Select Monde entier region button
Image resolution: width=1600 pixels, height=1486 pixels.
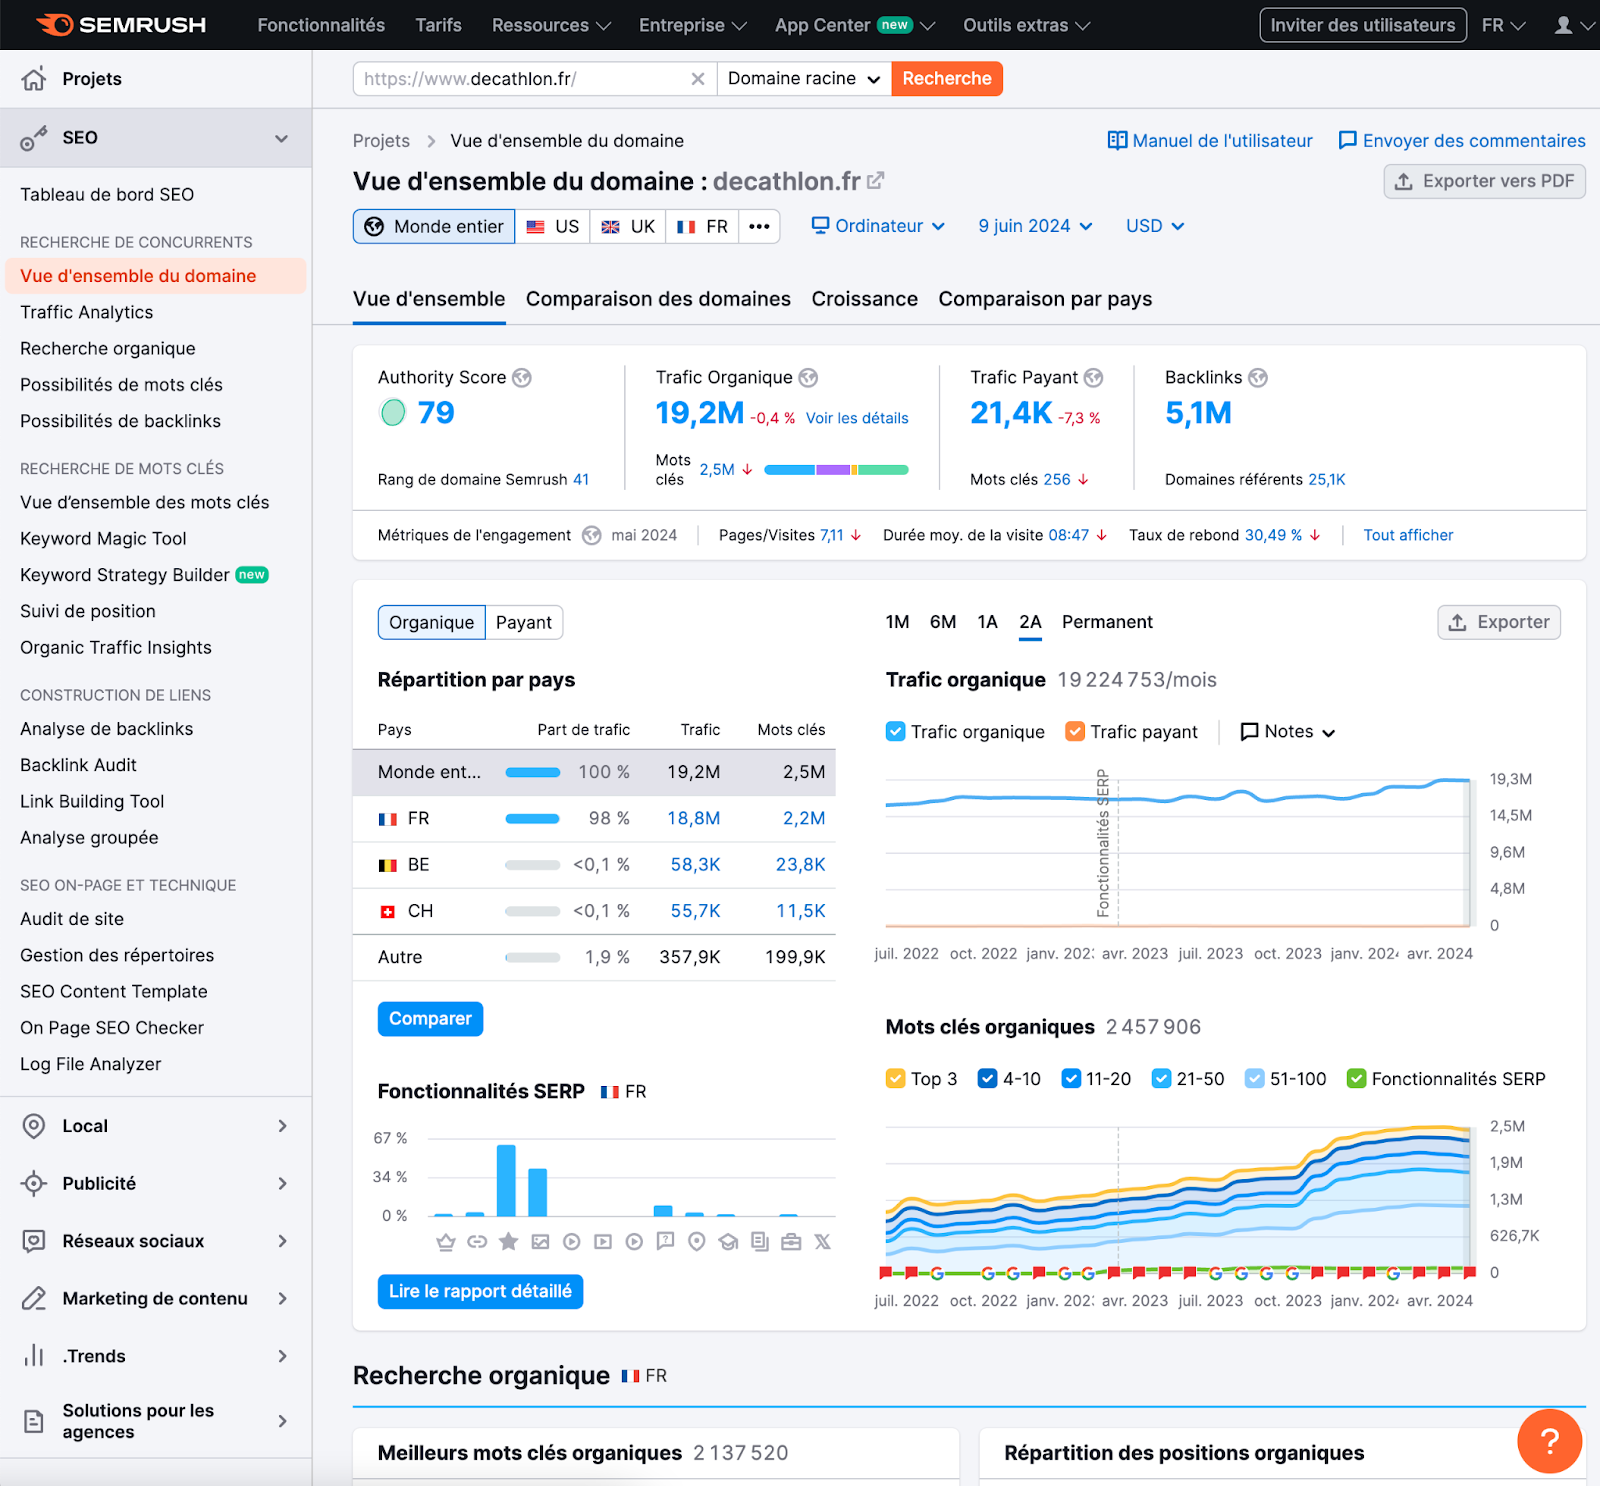tap(434, 227)
